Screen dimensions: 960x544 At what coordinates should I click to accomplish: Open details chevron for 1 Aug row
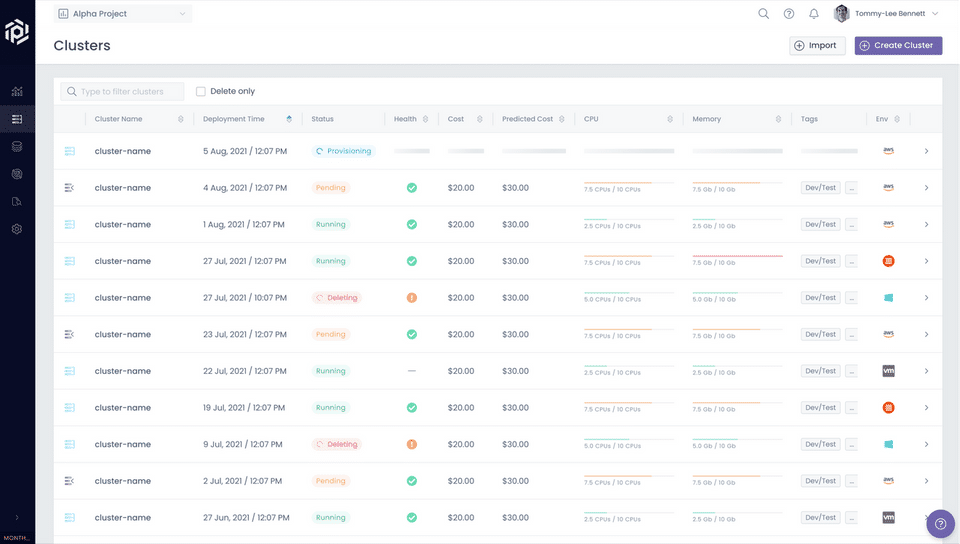(926, 225)
